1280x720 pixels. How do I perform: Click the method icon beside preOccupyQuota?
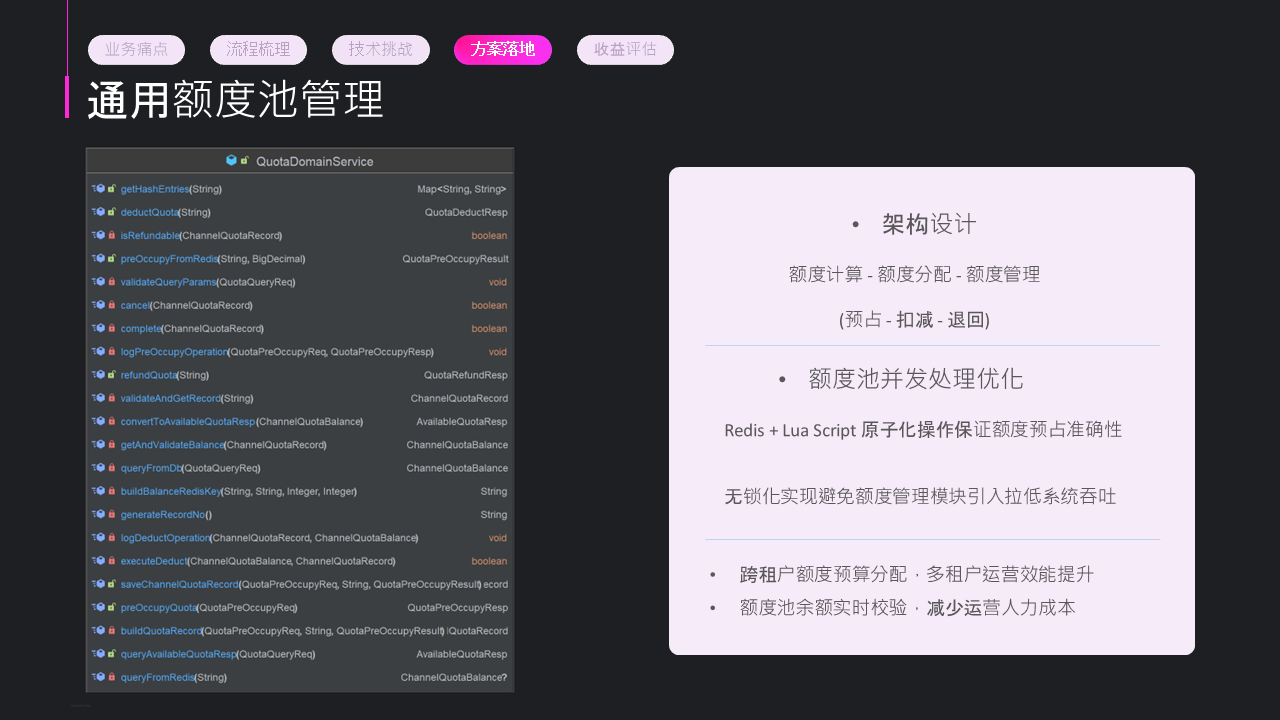click(100, 607)
